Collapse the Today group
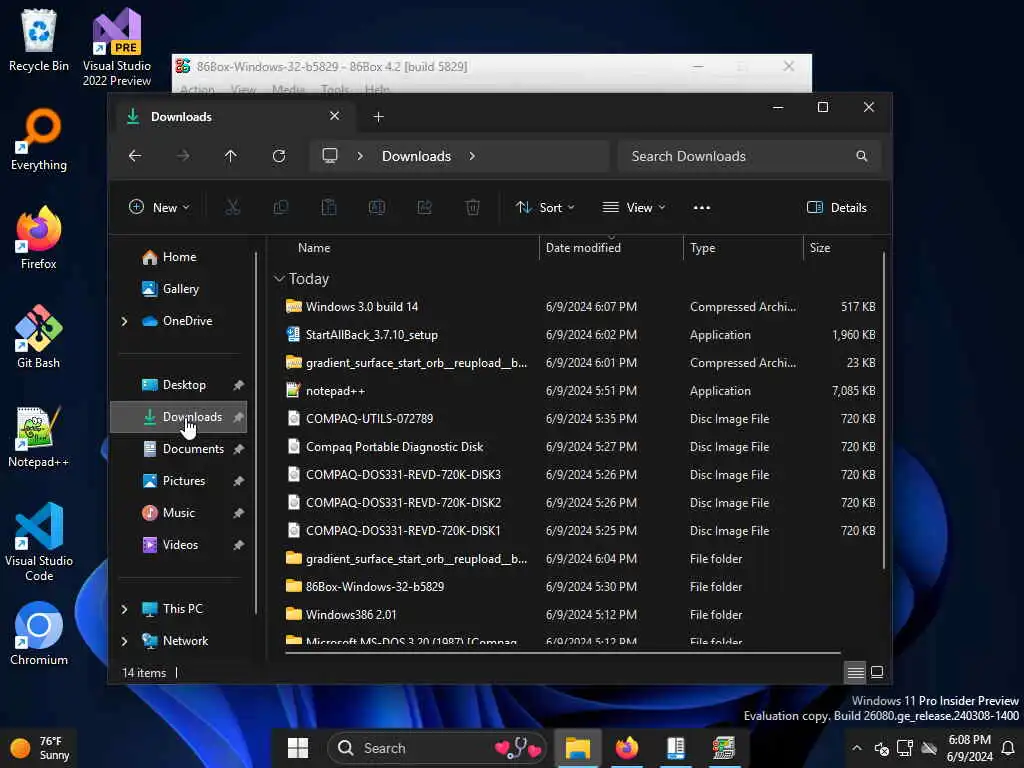This screenshot has width=1024, height=768. (x=279, y=279)
